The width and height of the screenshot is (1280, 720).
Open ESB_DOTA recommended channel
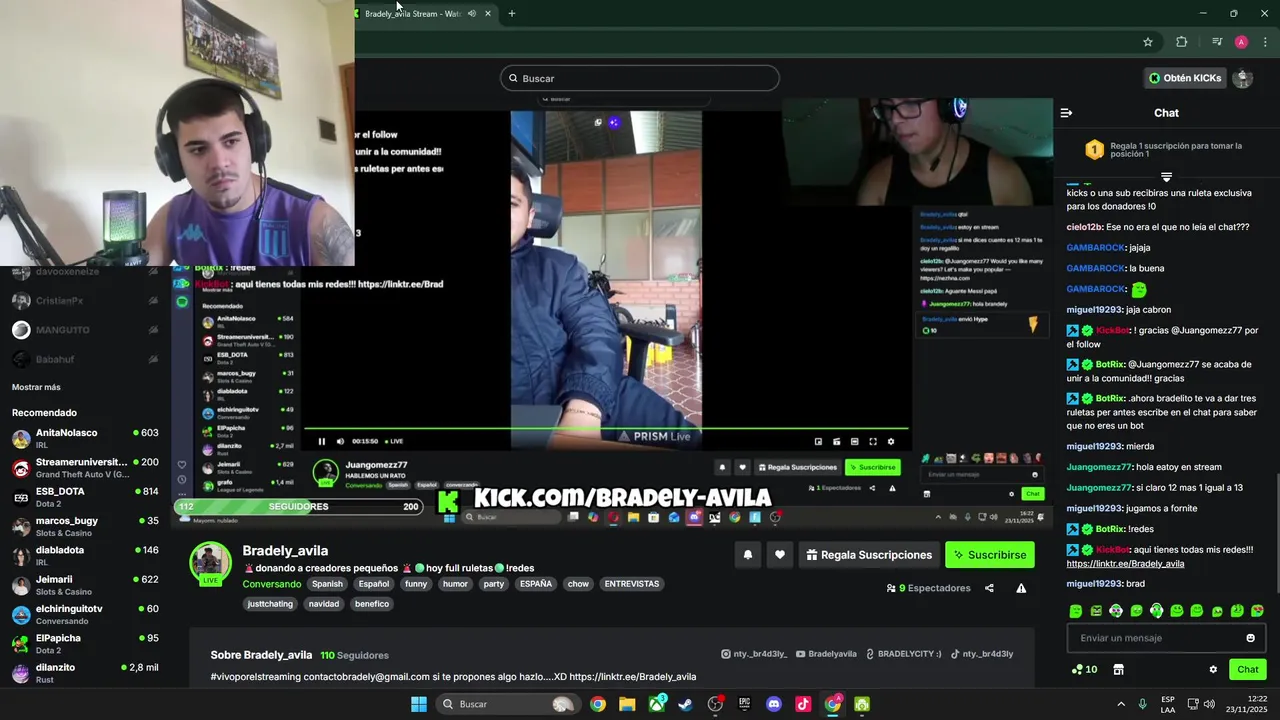coord(85,497)
